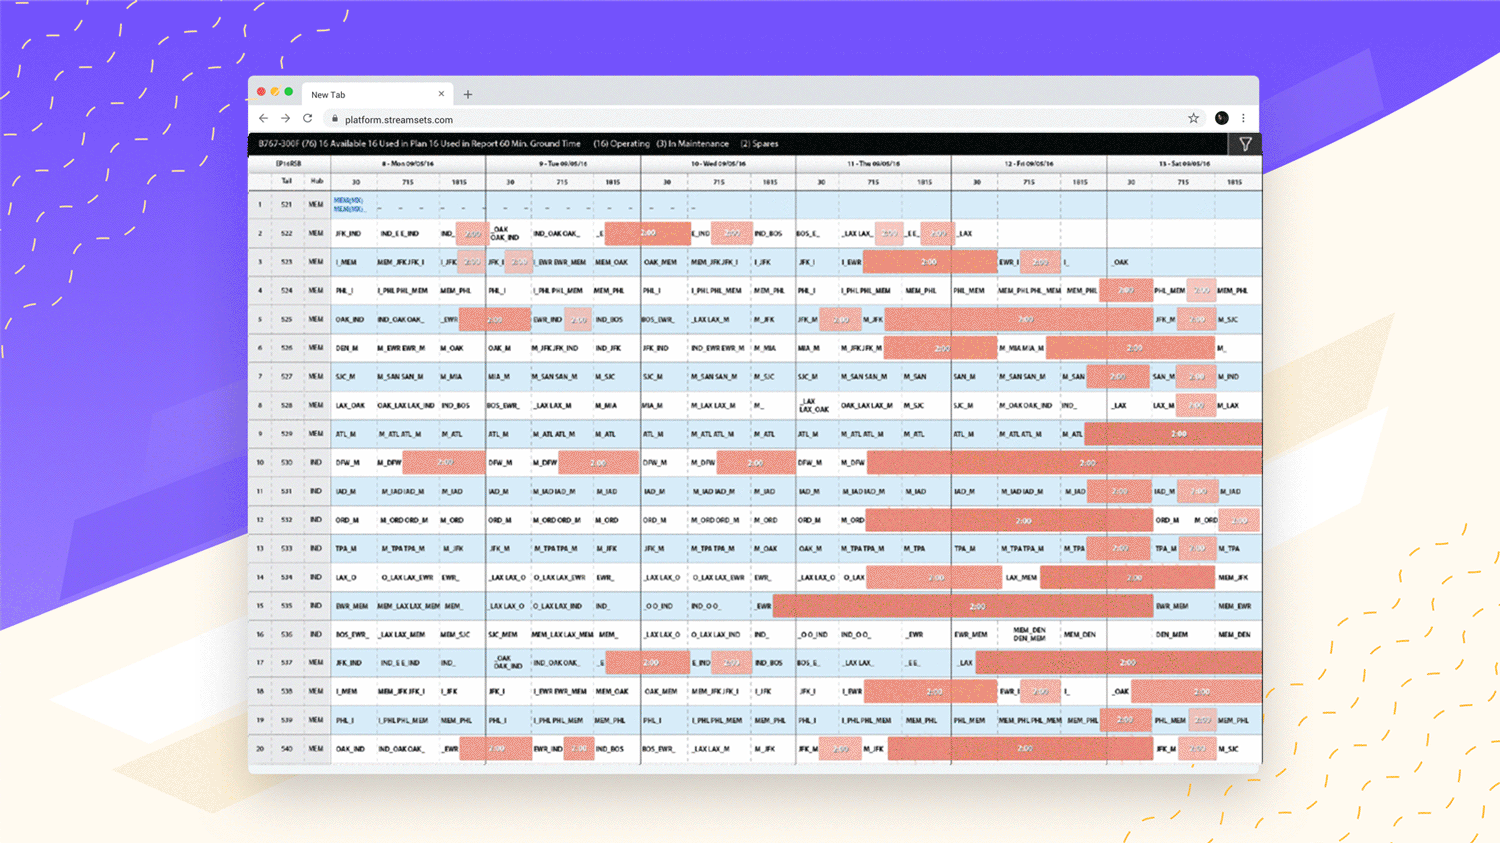
Task: Click the (2) Spares status label
Action: pyautogui.click(x=759, y=144)
